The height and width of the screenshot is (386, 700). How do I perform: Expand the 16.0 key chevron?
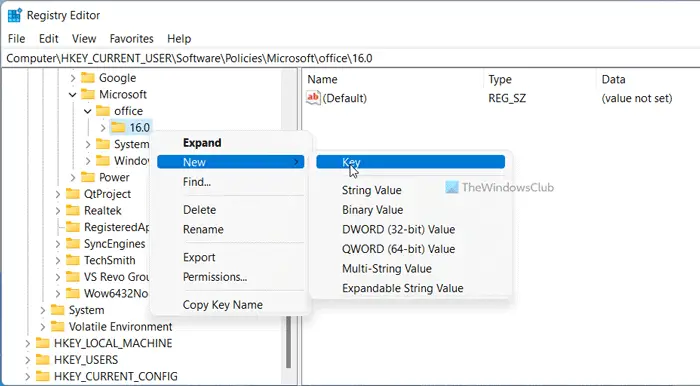point(103,128)
